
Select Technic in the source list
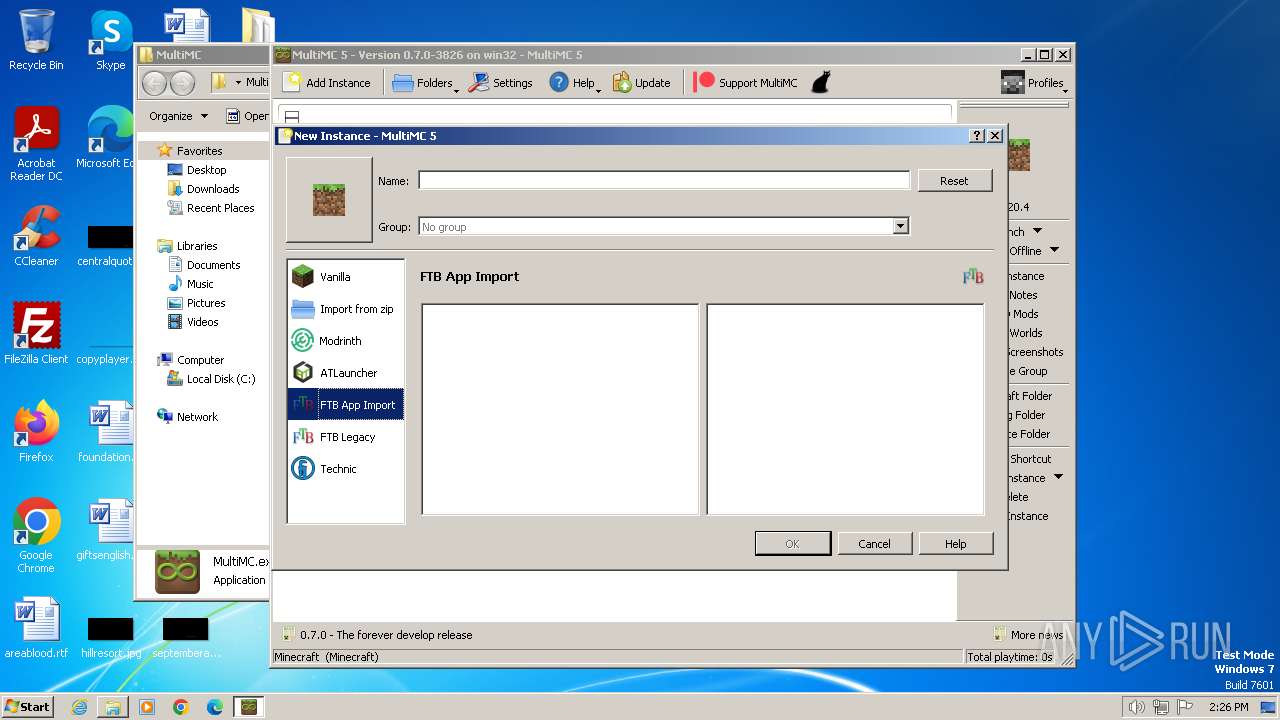345,469
